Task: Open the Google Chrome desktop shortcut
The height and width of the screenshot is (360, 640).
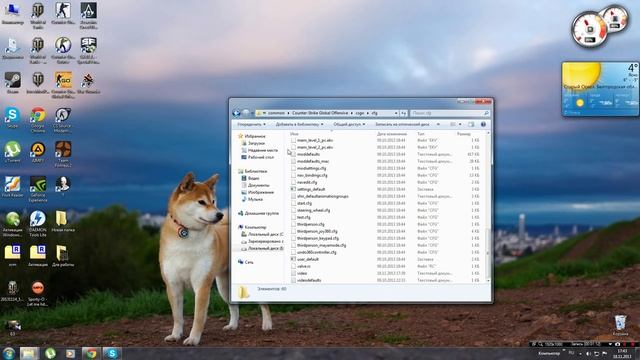Action: [x=38, y=119]
